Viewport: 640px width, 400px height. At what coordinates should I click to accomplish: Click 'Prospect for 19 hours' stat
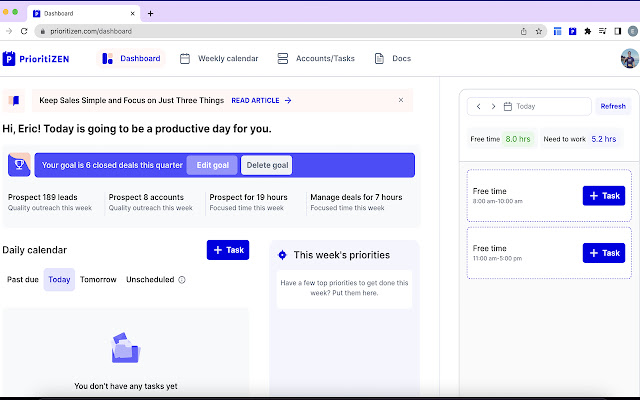pos(248,202)
